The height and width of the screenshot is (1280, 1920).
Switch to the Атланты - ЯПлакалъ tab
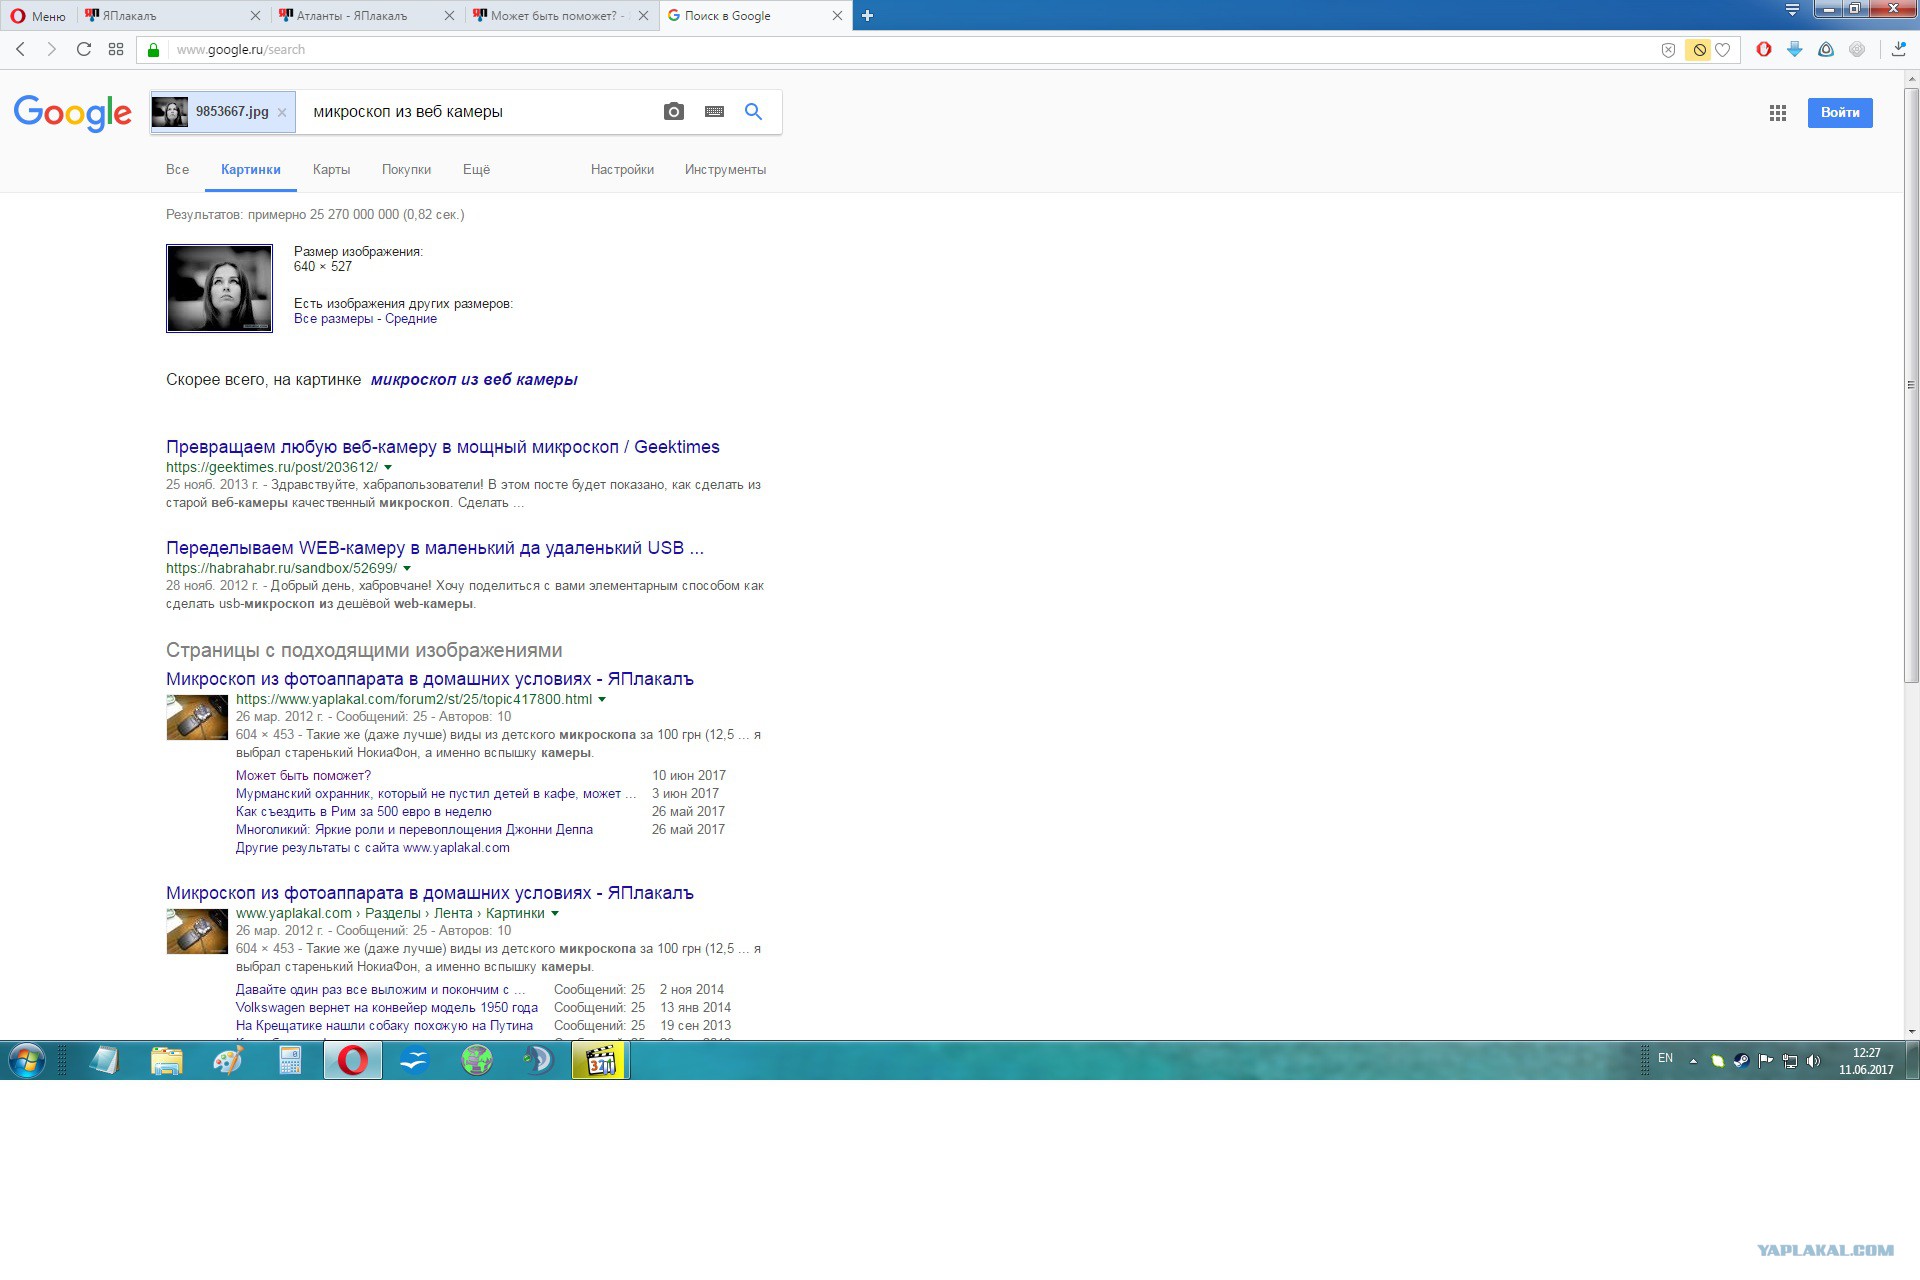[366, 16]
